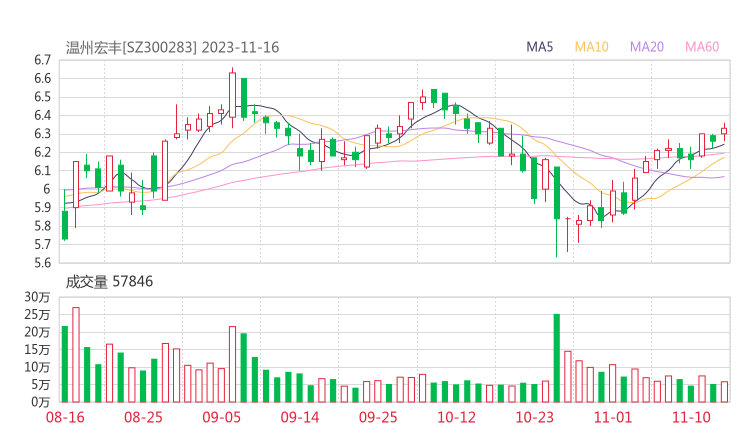740x440 pixels.
Task: Click the 11-01 date axis label
Action: coord(613,417)
